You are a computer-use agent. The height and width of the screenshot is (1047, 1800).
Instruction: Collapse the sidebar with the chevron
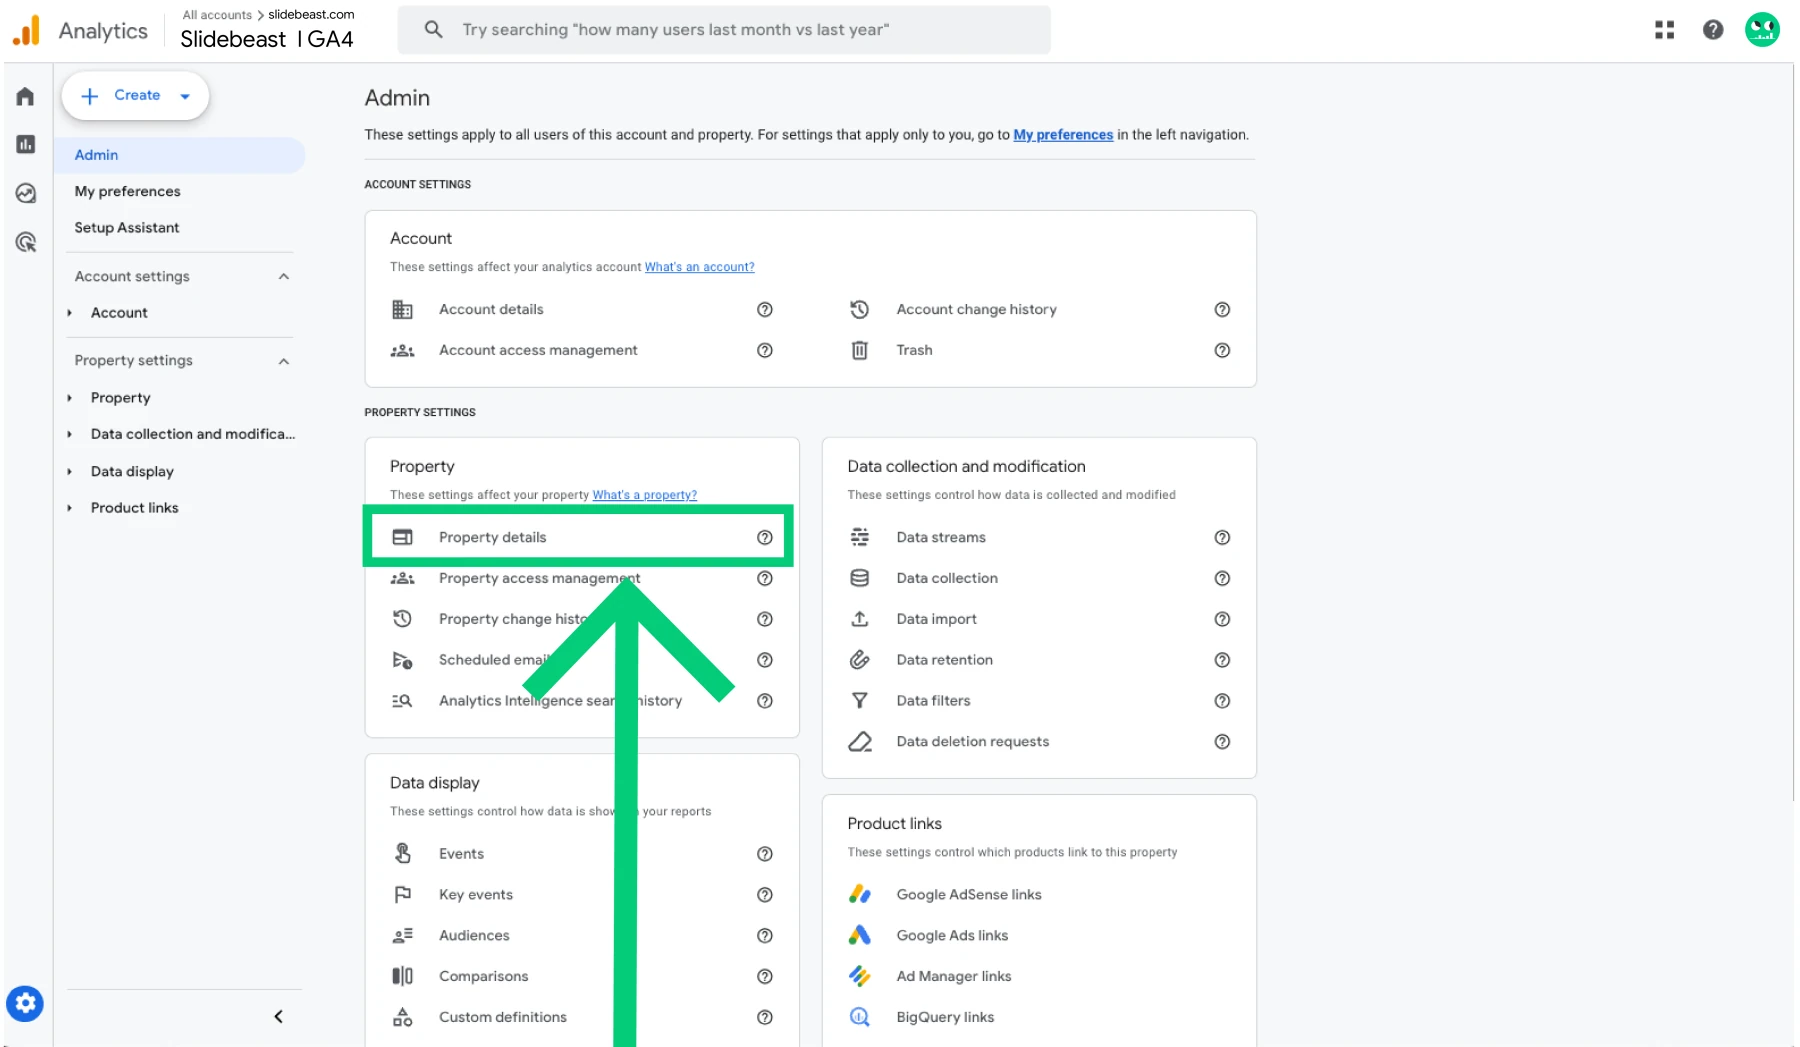(278, 1017)
